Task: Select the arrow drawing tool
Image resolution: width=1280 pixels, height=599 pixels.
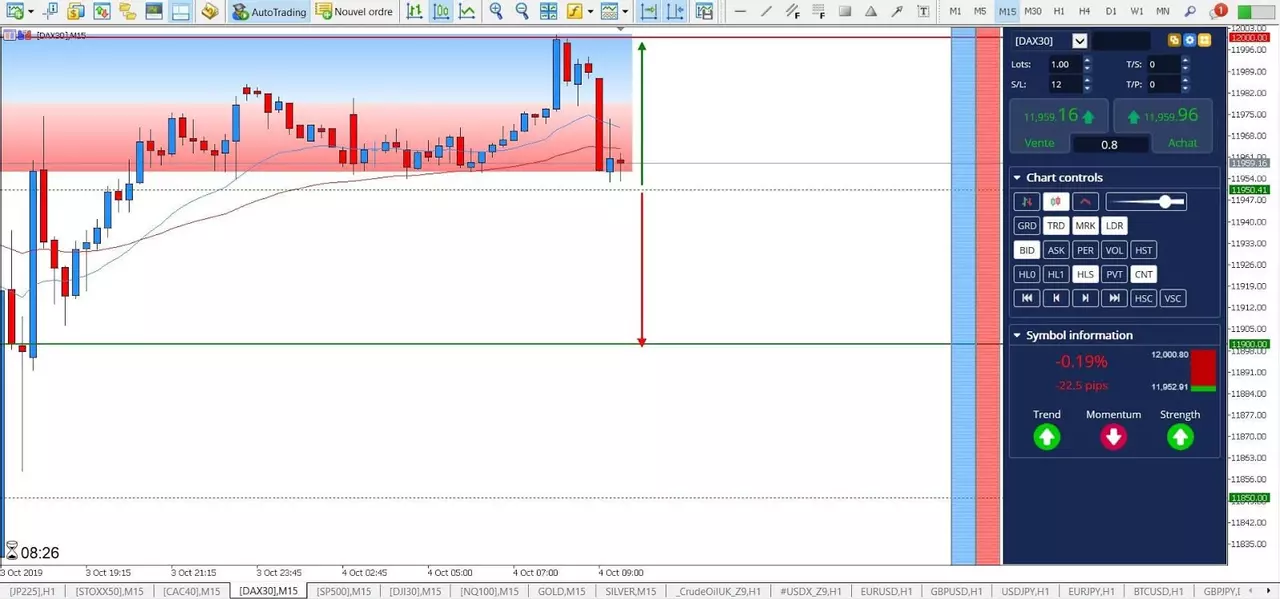Action: coord(897,11)
